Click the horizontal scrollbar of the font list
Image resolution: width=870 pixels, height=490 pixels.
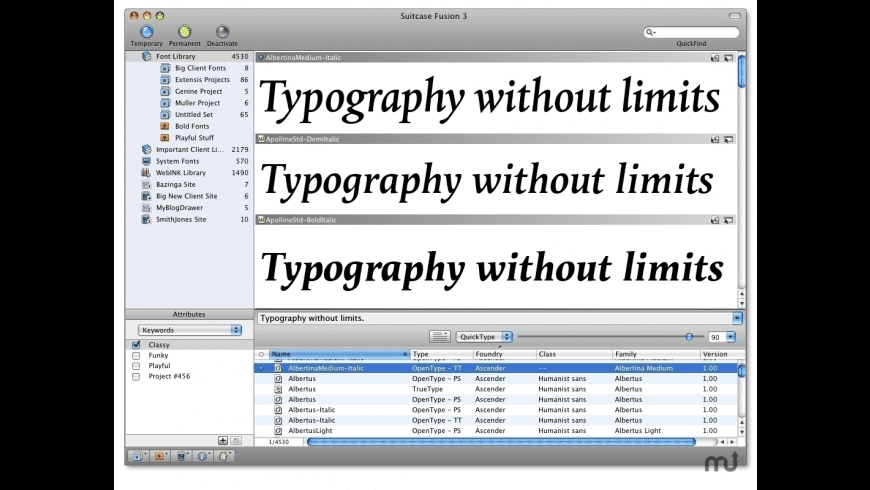tap(501, 442)
